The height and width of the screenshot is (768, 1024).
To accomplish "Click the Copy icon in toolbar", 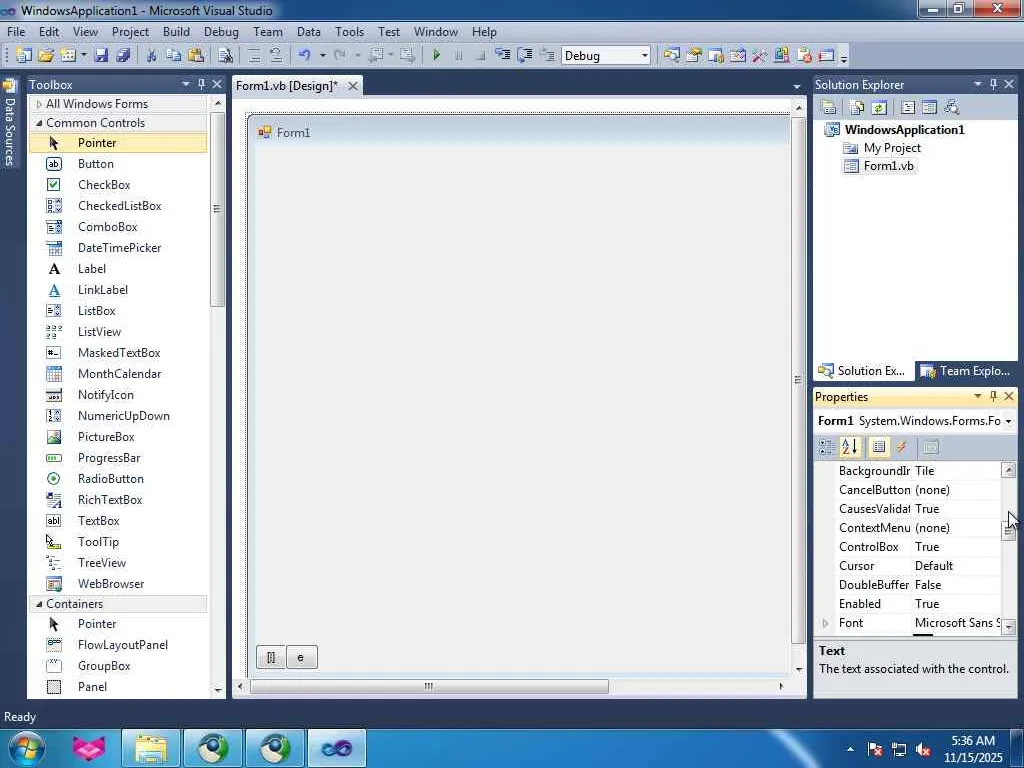I will point(173,56).
